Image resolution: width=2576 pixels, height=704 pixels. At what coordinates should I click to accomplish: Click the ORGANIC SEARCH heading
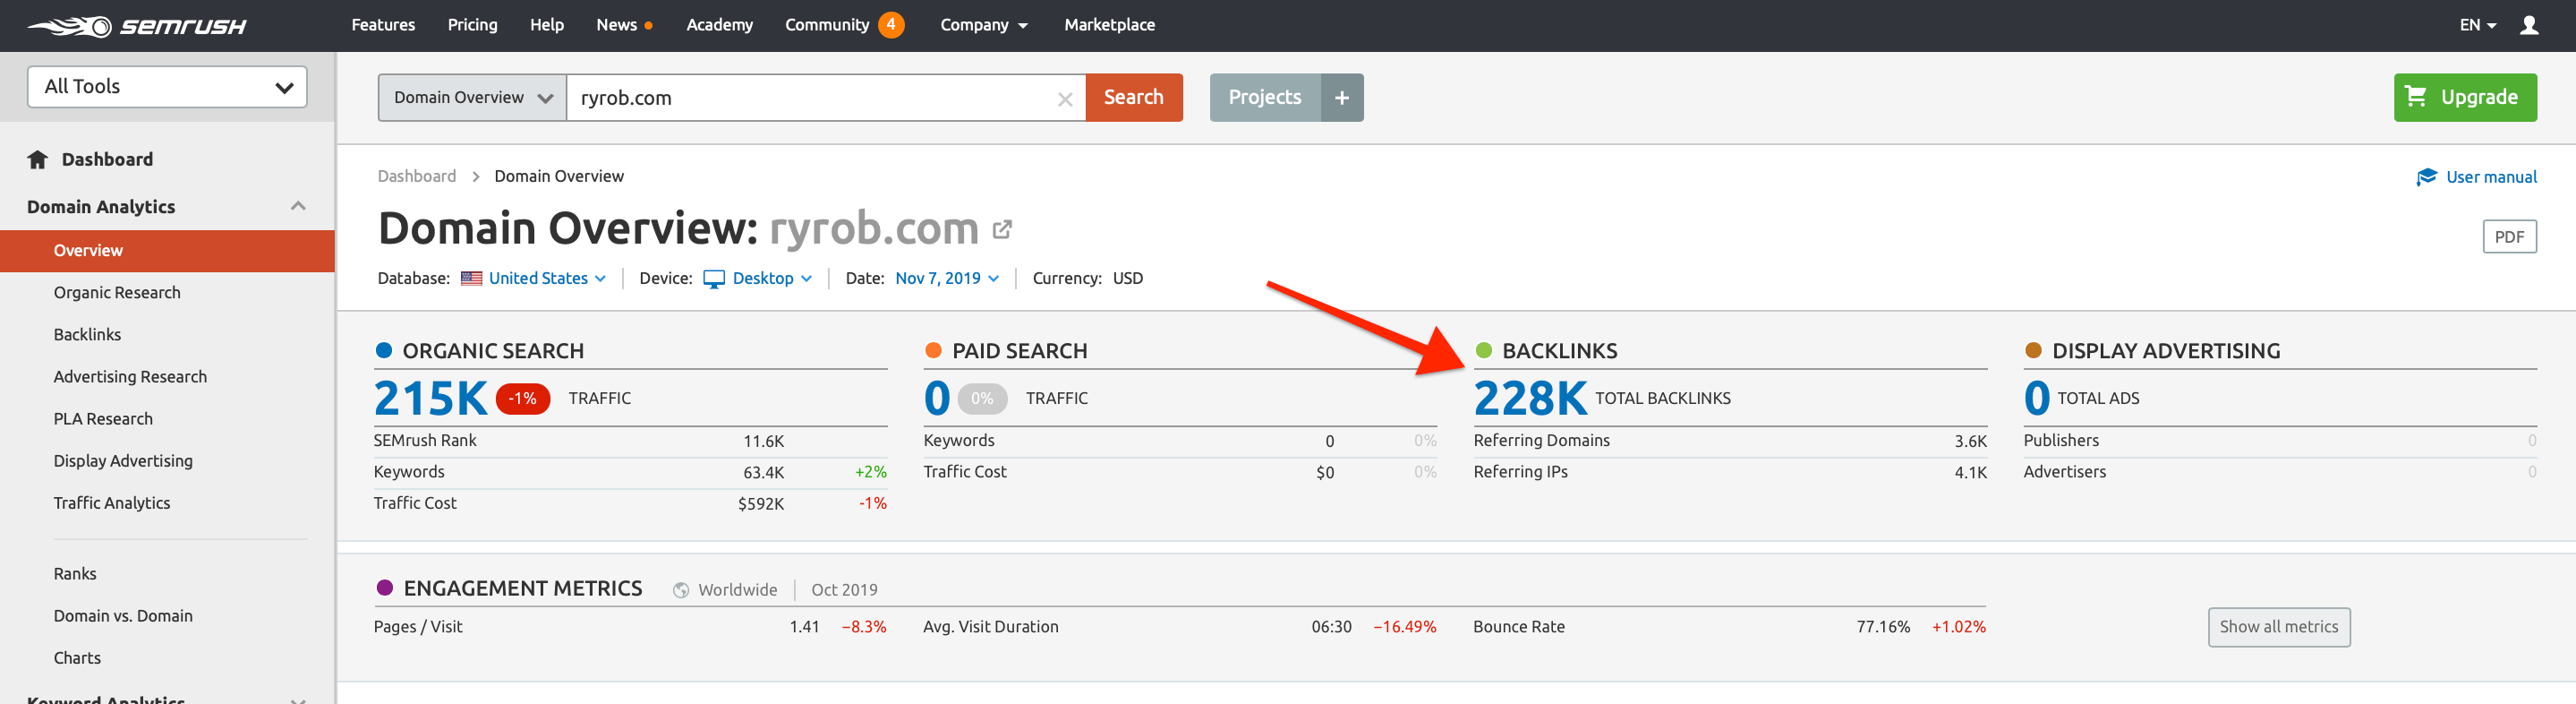pyautogui.click(x=493, y=351)
